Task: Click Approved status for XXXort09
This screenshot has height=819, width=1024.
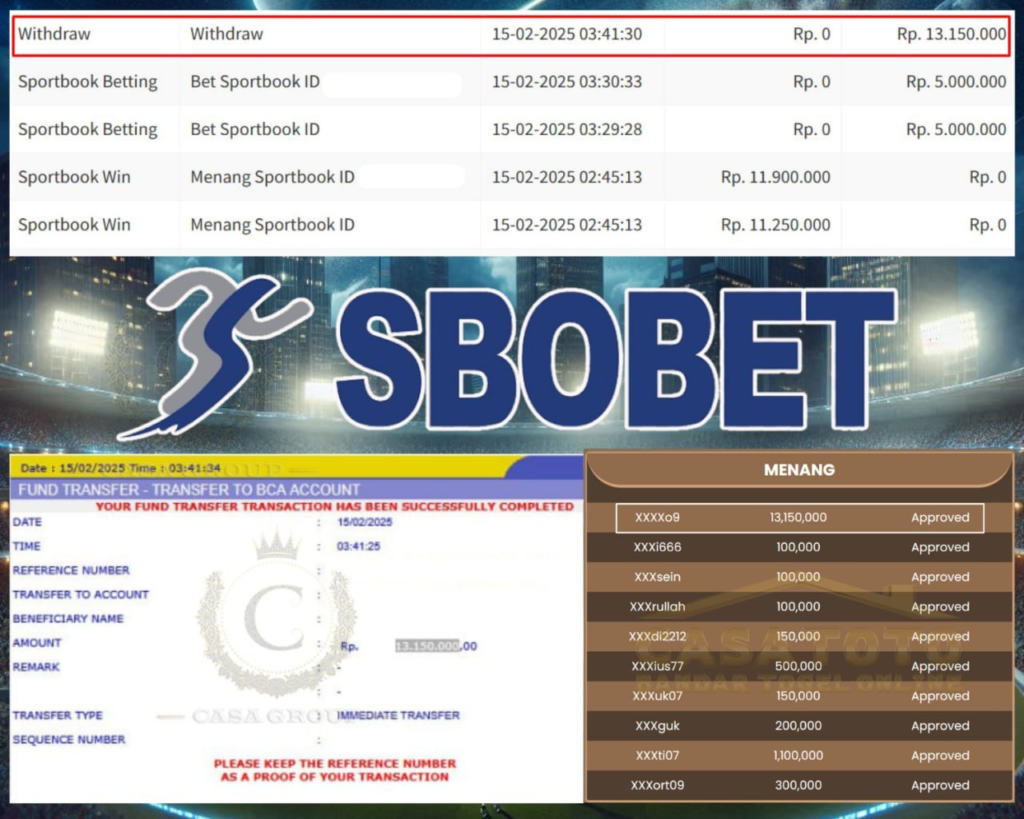Action: (x=939, y=785)
